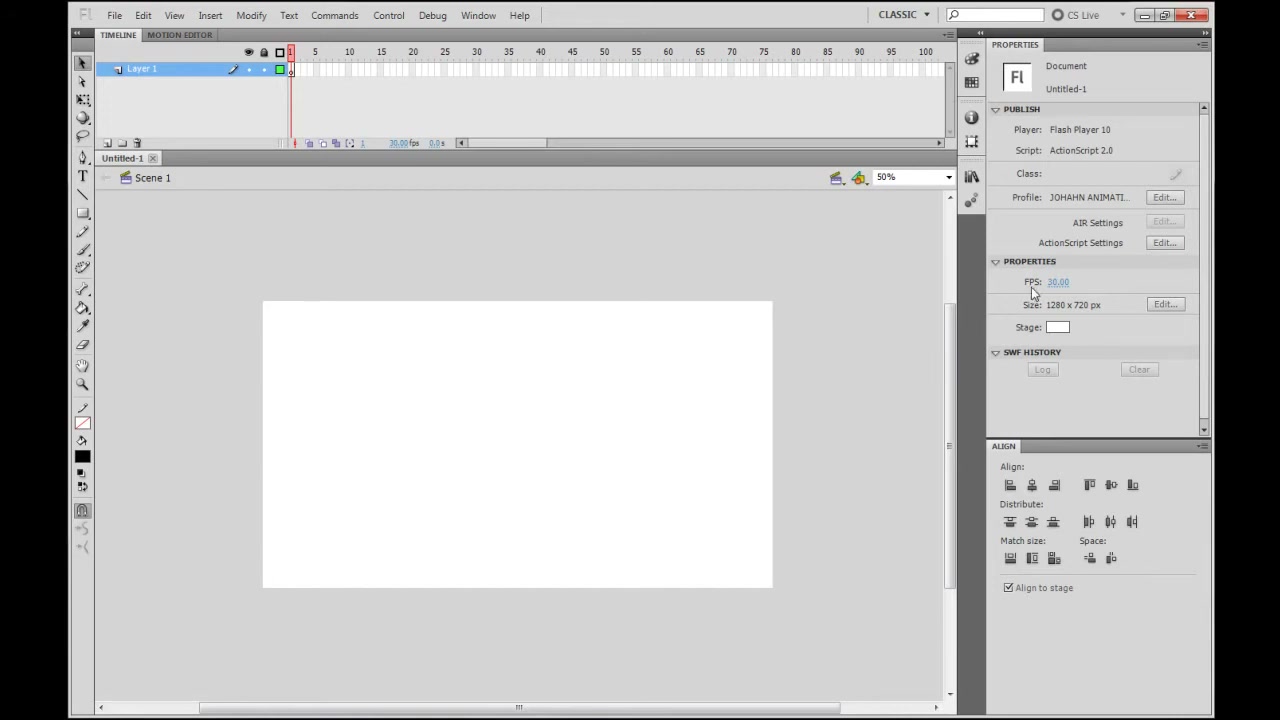Screen dimensions: 1280x720
Task: Switch to the Motion Editor tab
Action: click(179, 35)
